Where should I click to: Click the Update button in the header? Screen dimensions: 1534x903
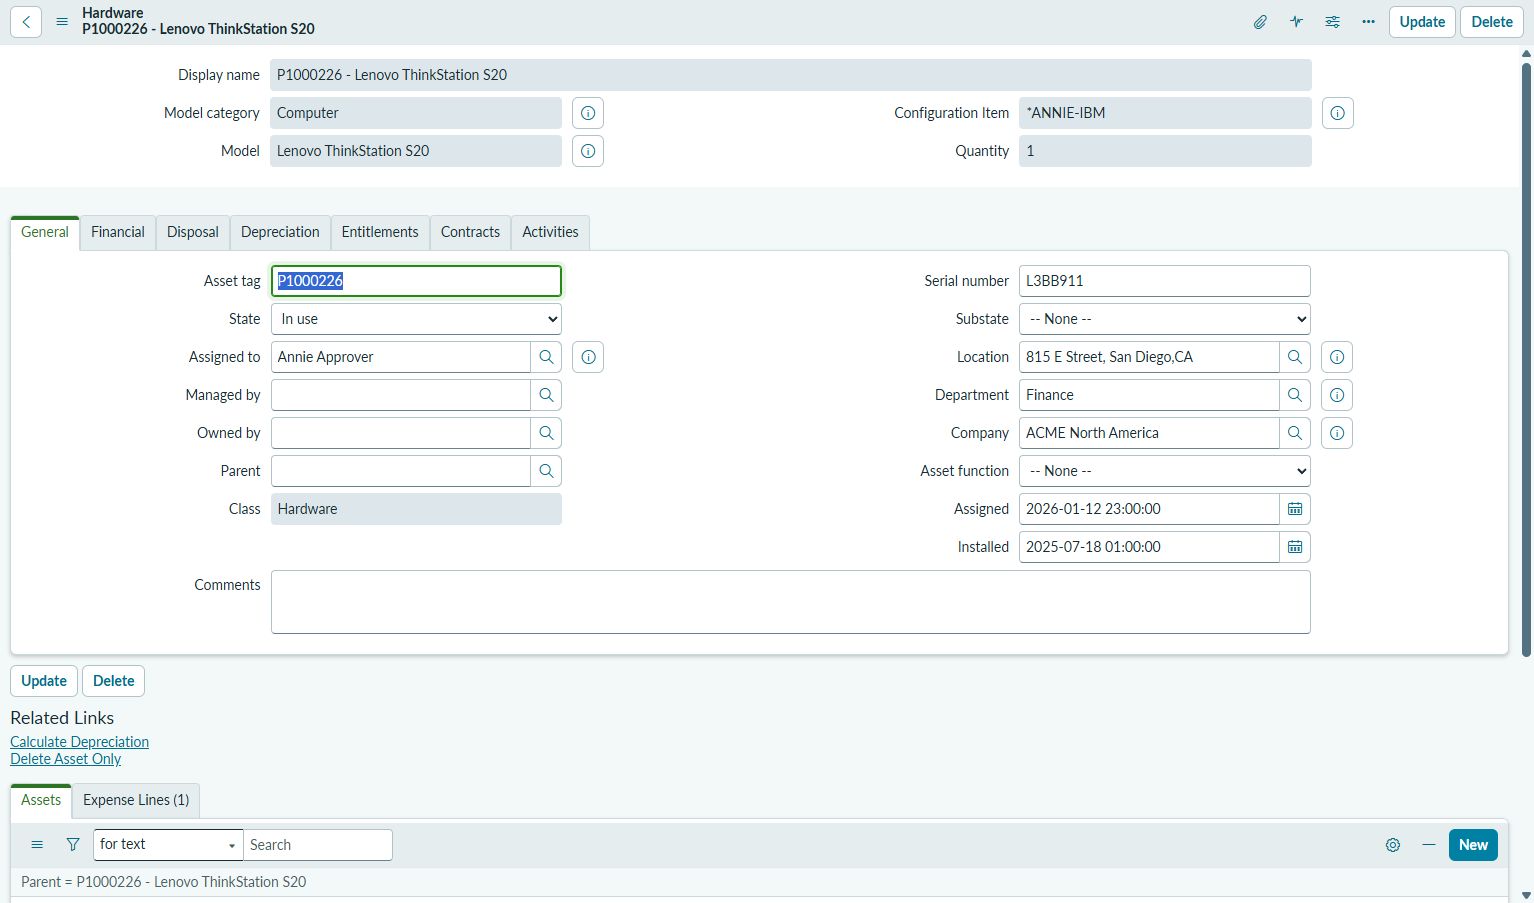click(x=1422, y=22)
